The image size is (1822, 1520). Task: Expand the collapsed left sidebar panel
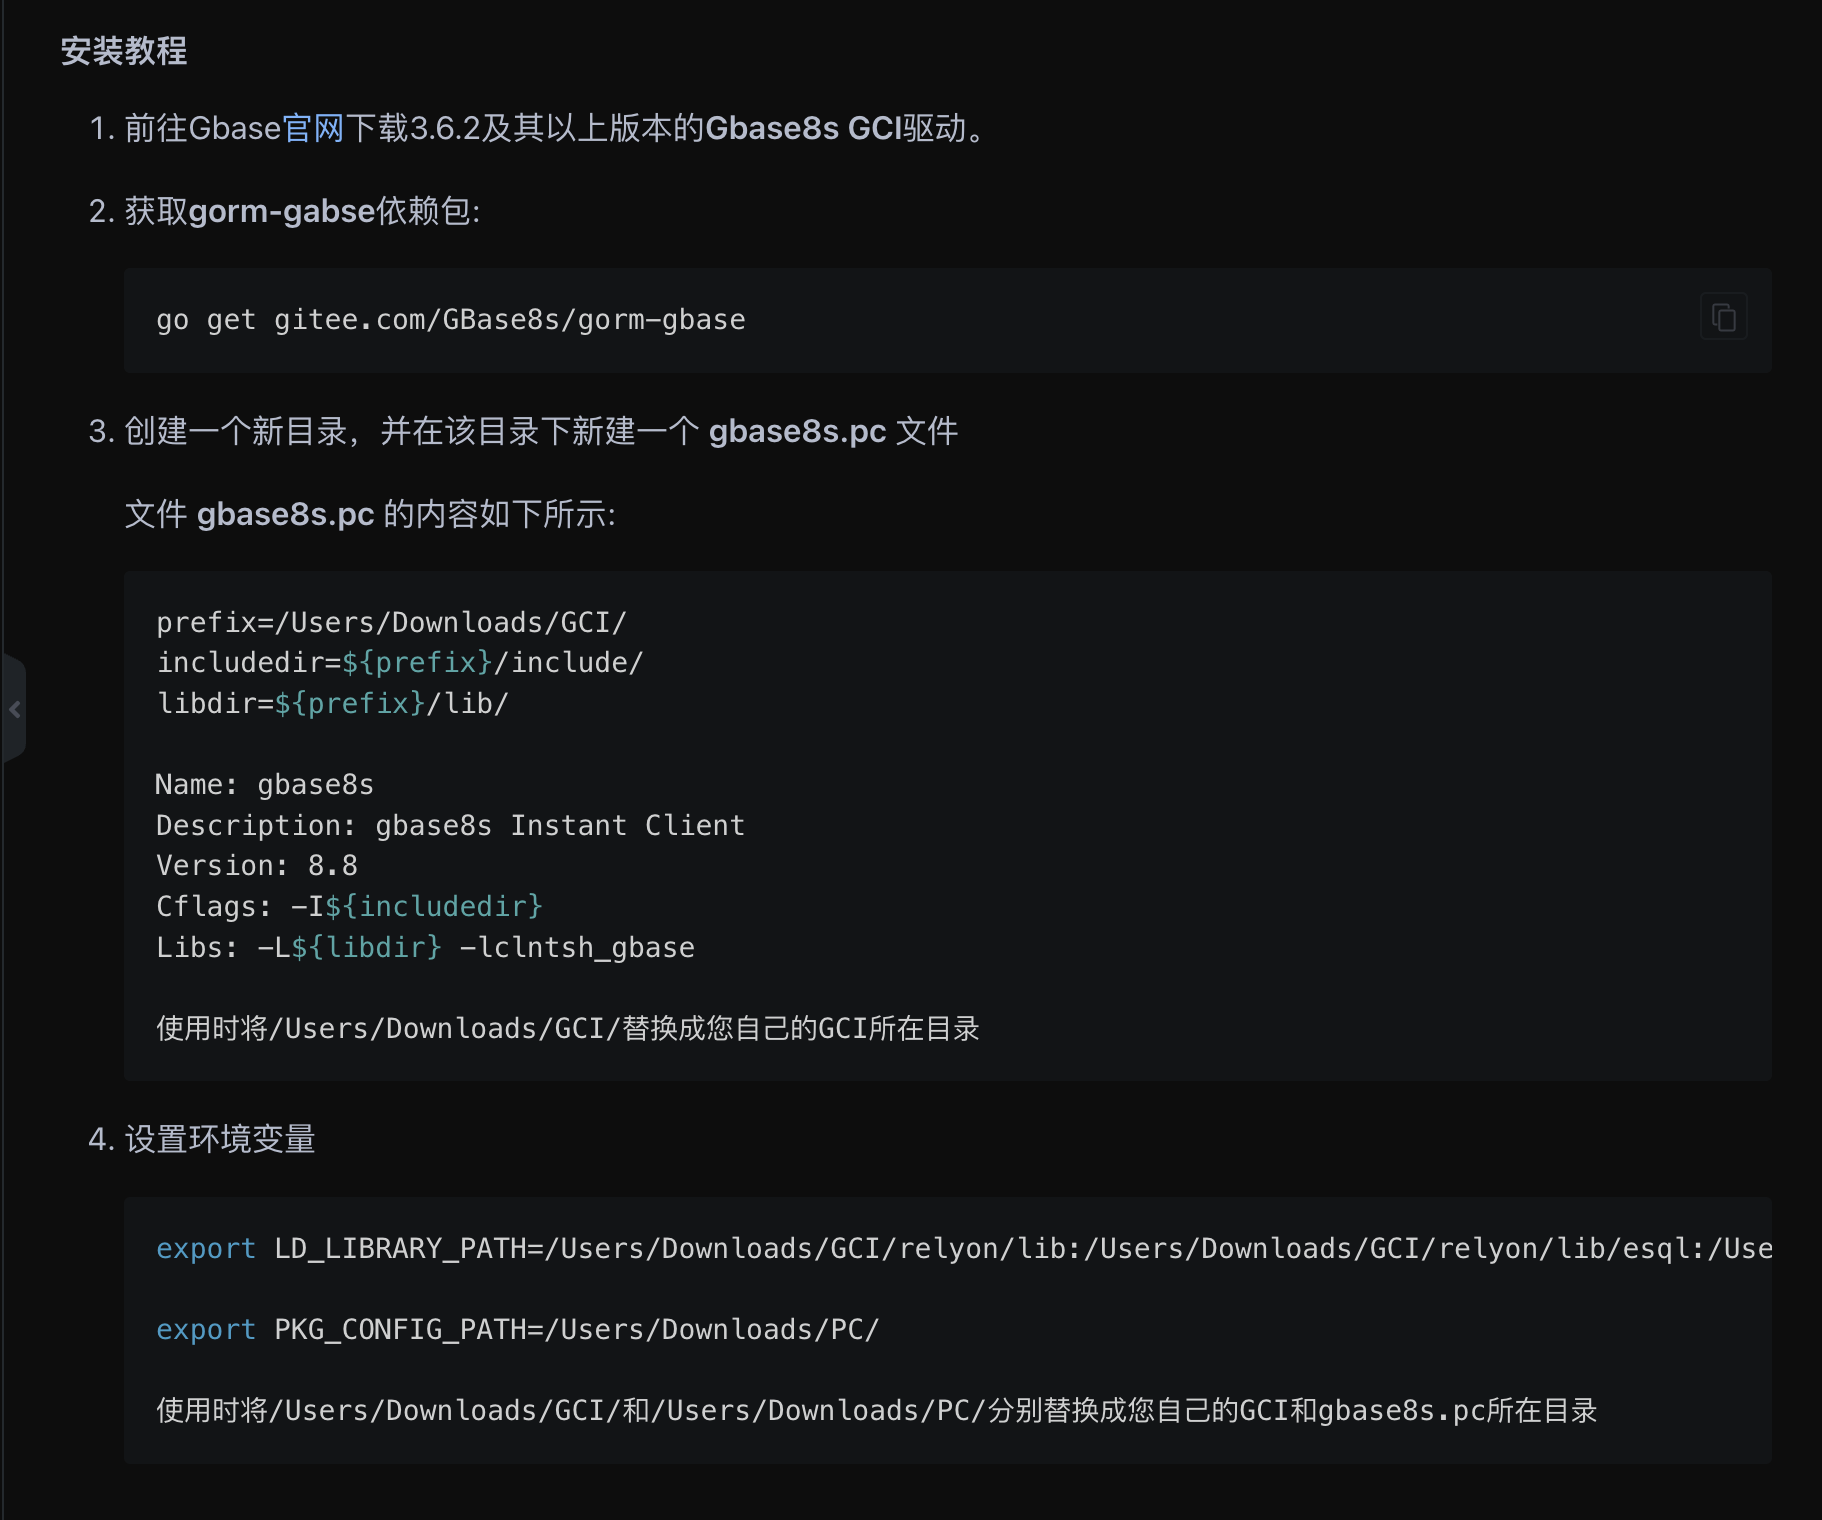point(14,709)
